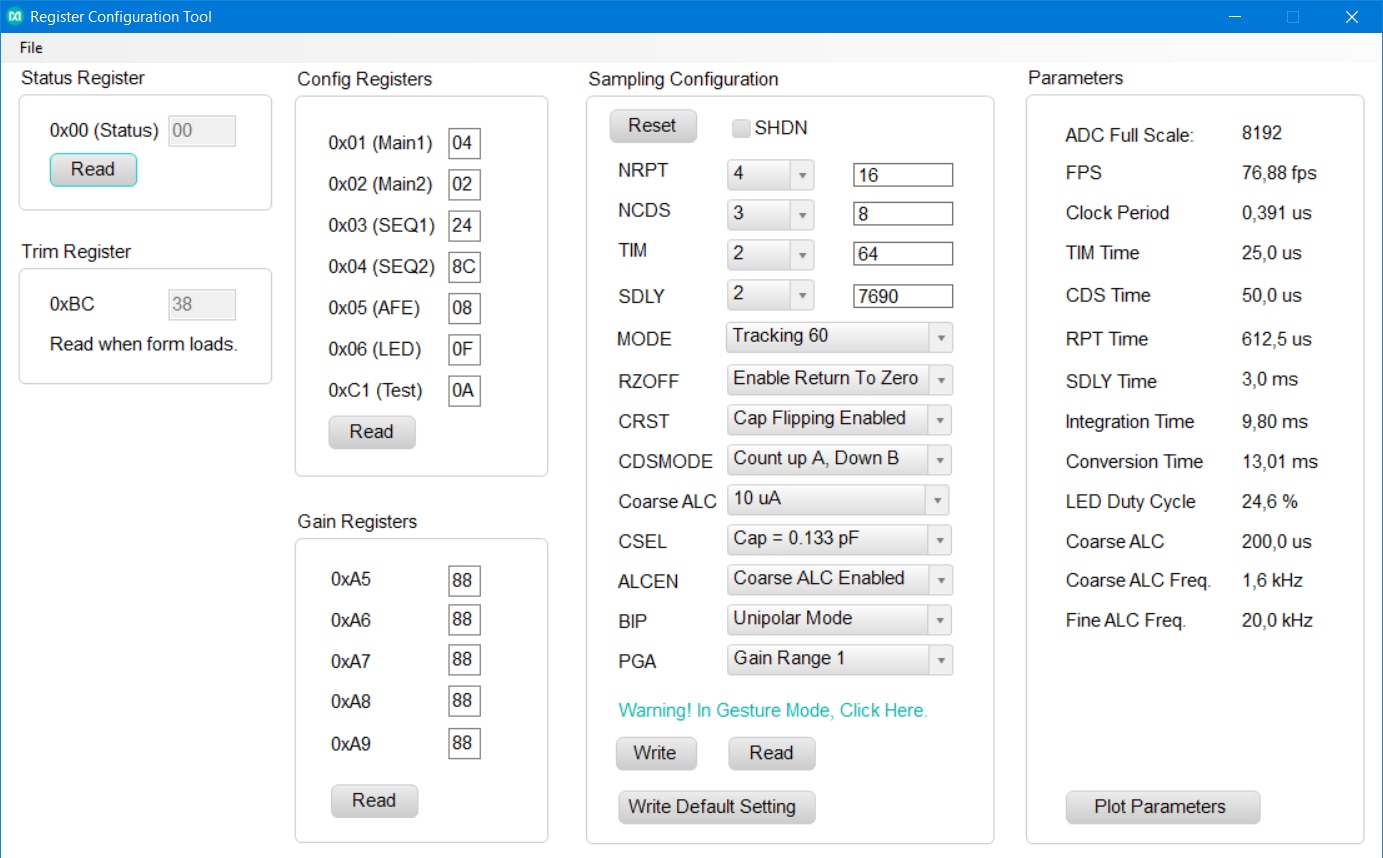Toggle the SHDN checkbox
Image resolution: width=1383 pixels, height=858 pixels.
741,128
